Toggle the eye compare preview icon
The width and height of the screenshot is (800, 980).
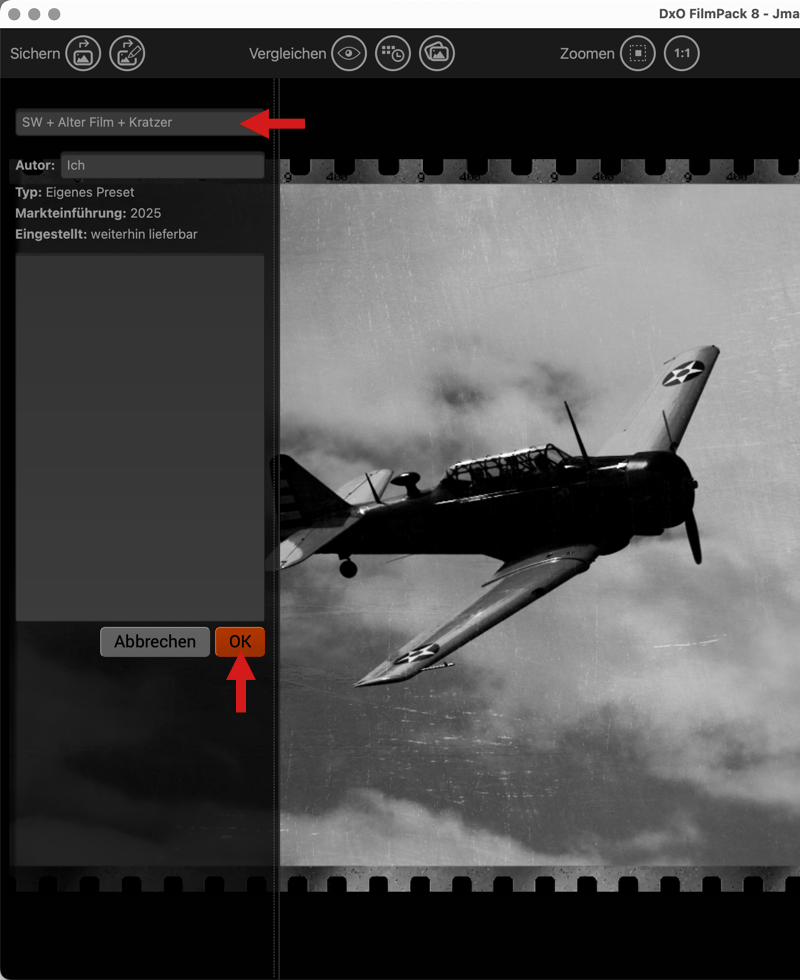click(x=349, y=54)
